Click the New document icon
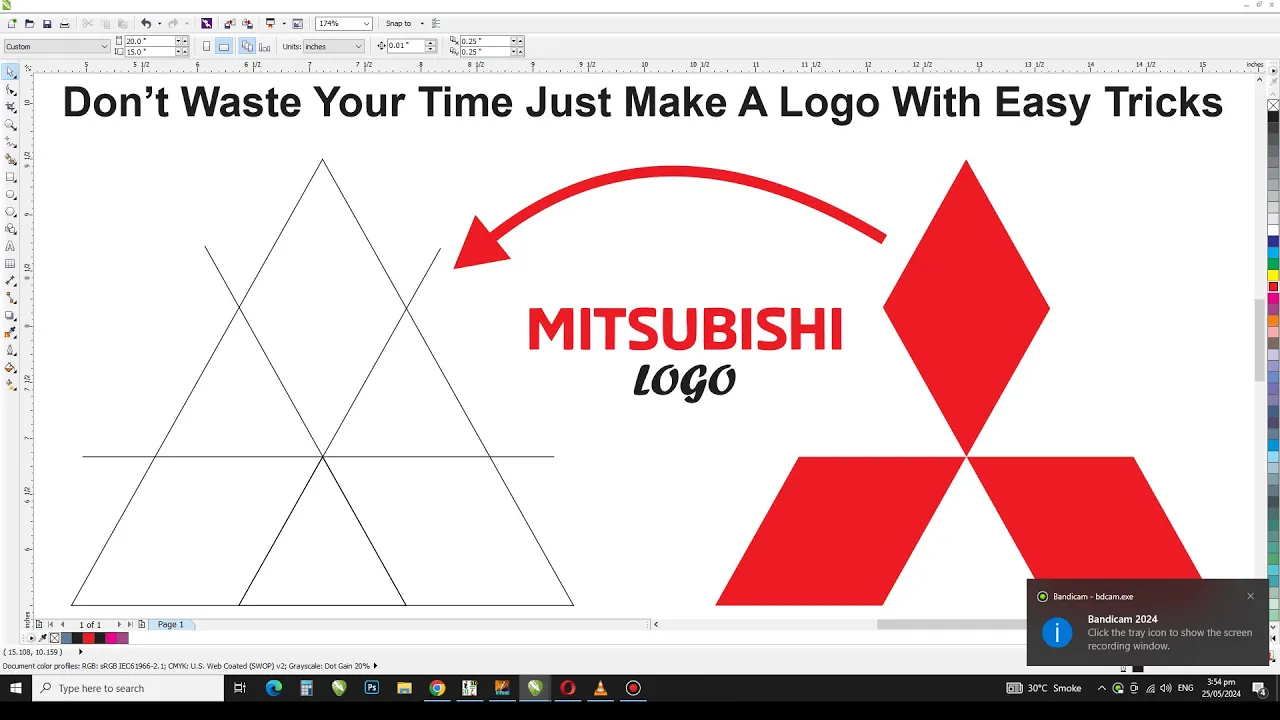 tap(12, 23)
